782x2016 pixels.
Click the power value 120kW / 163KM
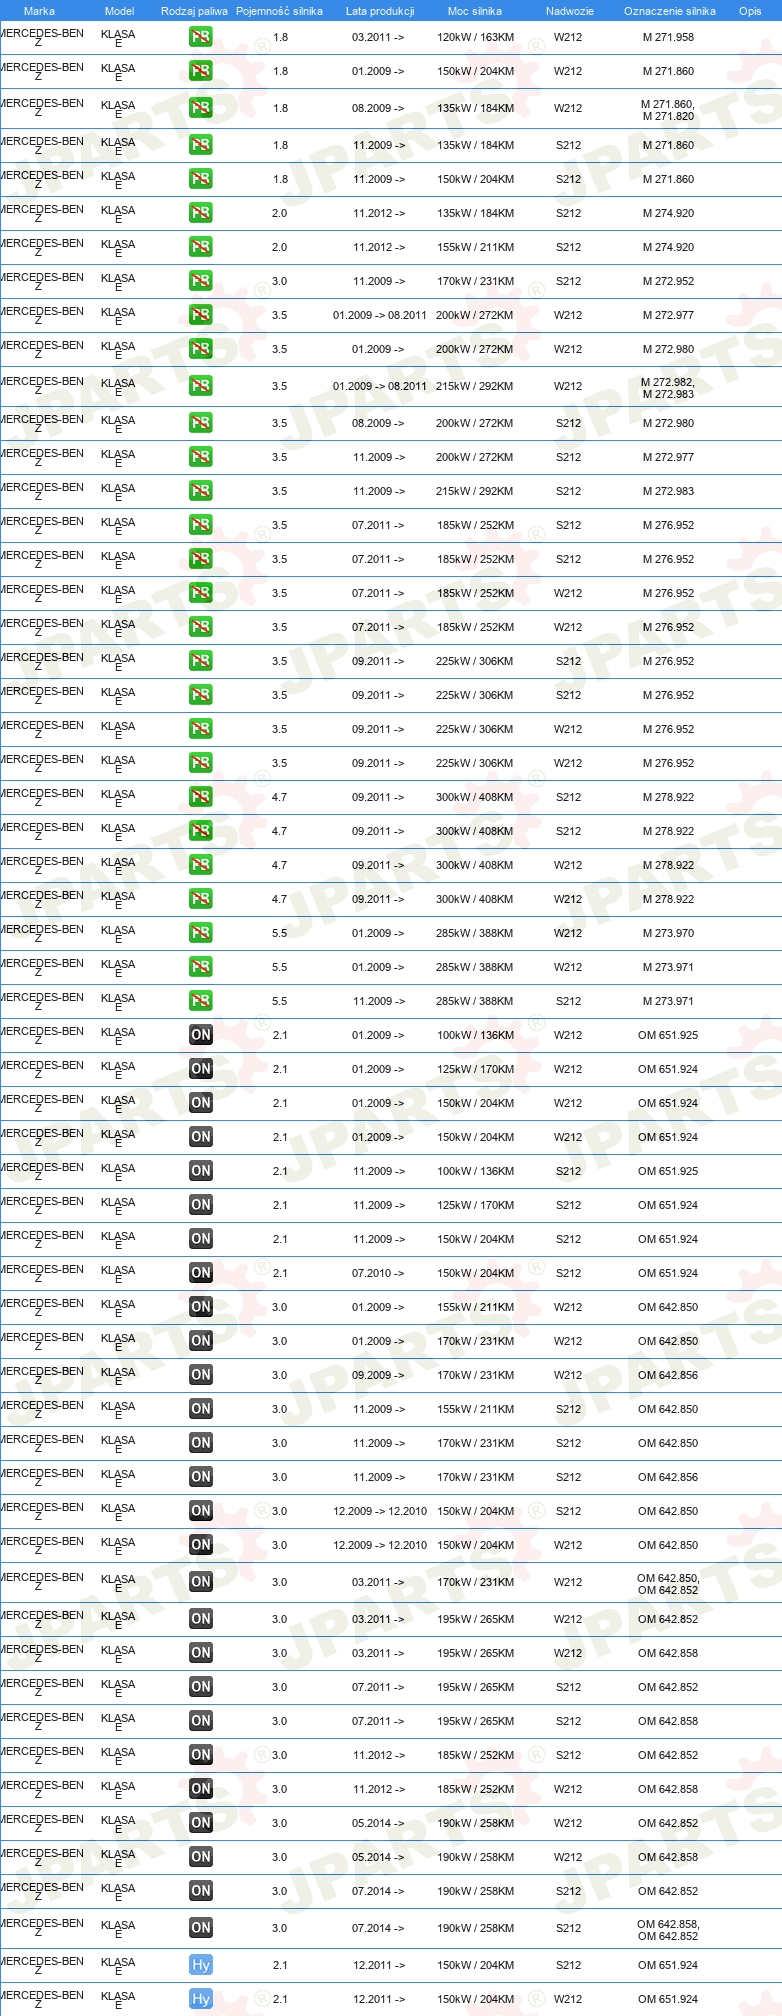(x=475, y=37)
